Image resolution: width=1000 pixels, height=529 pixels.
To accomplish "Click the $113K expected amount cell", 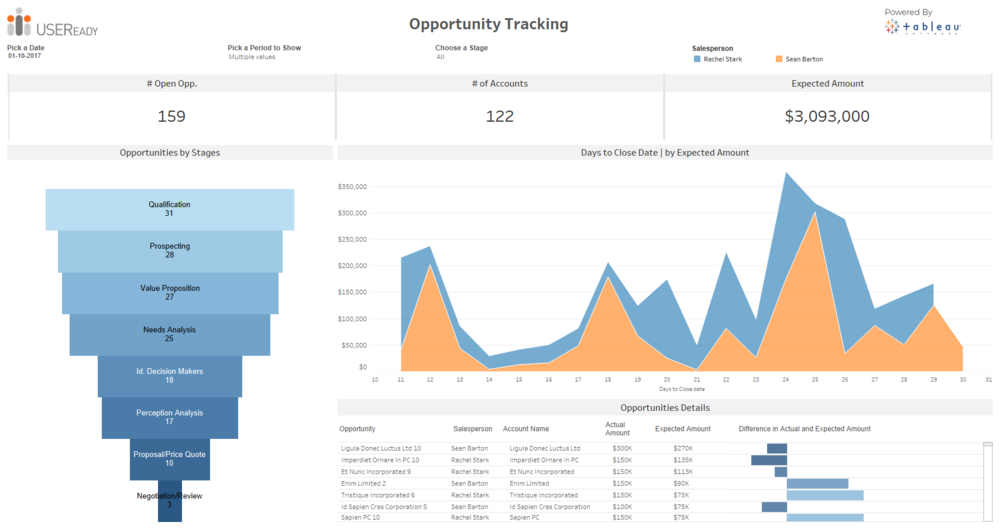I will pyautogui.click(x=682, y=472).
